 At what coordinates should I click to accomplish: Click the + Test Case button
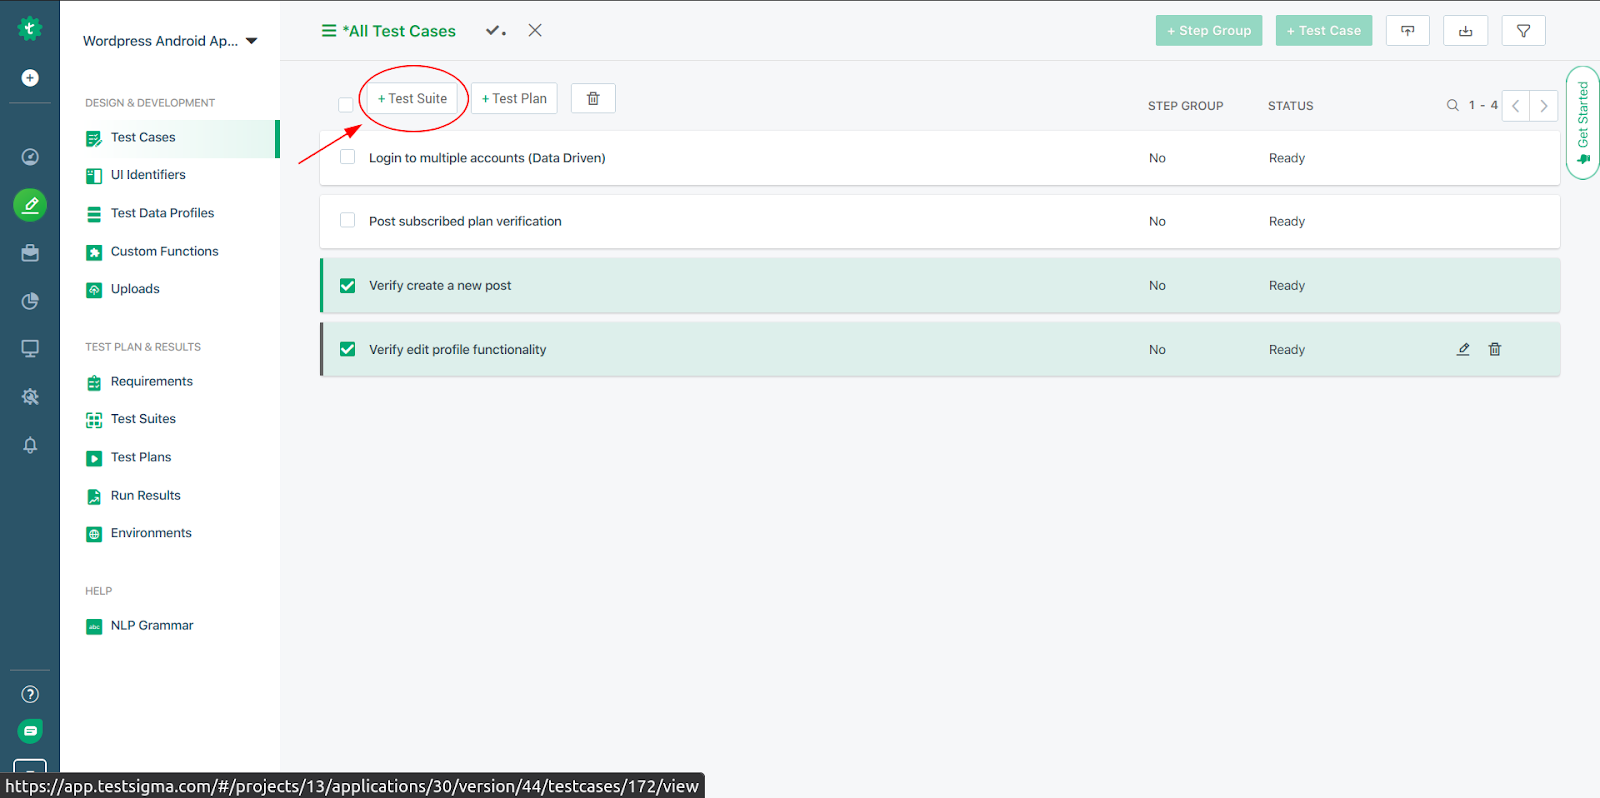coord(1324,31)
